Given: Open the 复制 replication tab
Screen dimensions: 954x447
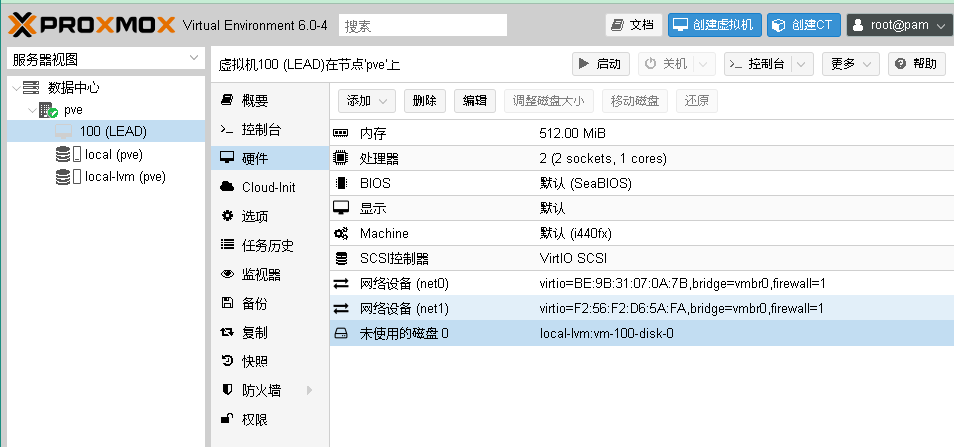Looking at the screenshot, I should tap(270, 333).
